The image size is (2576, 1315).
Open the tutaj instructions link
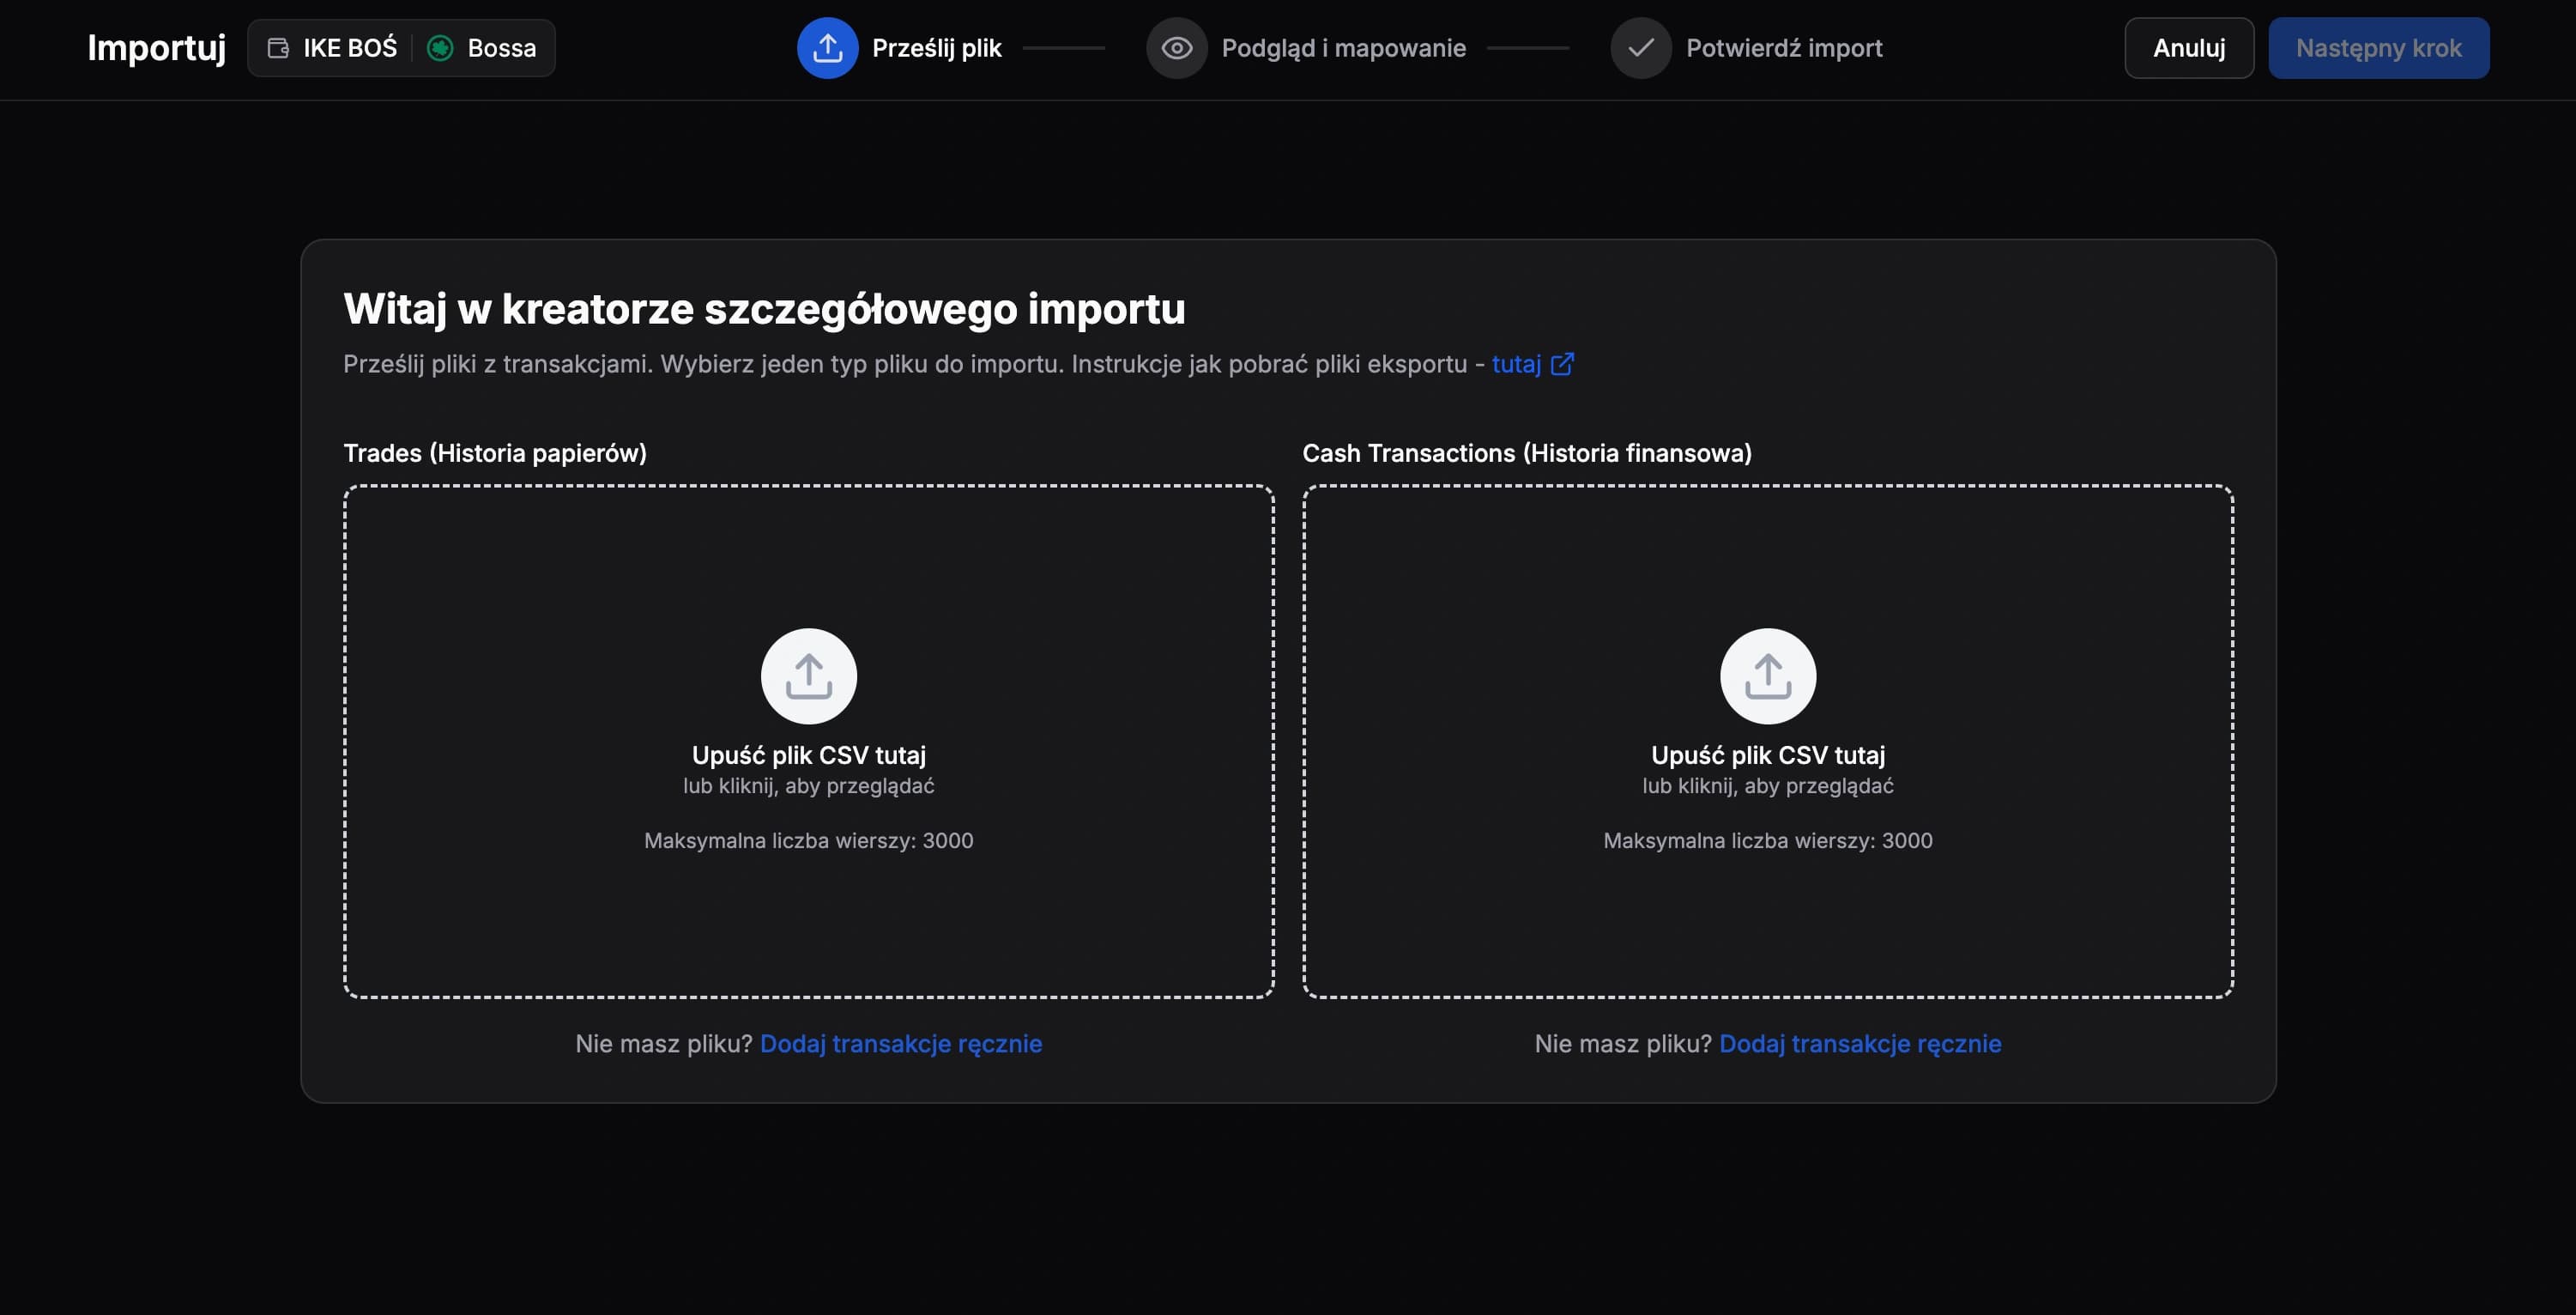[x=1516, y=364]
